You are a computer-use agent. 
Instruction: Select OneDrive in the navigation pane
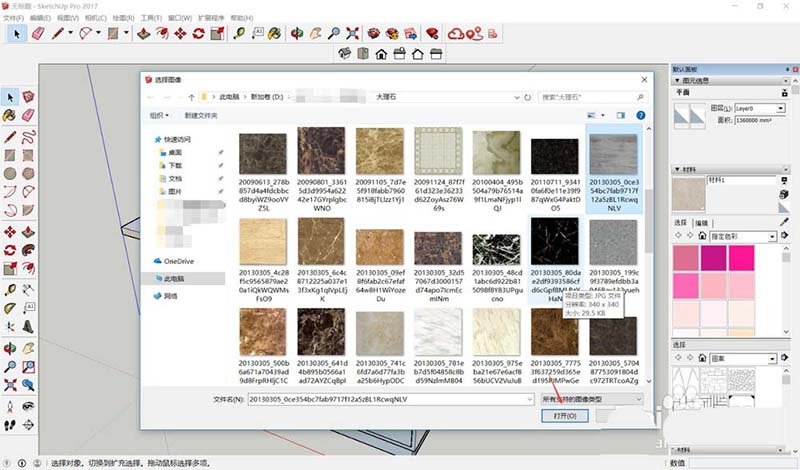(177, 261)
